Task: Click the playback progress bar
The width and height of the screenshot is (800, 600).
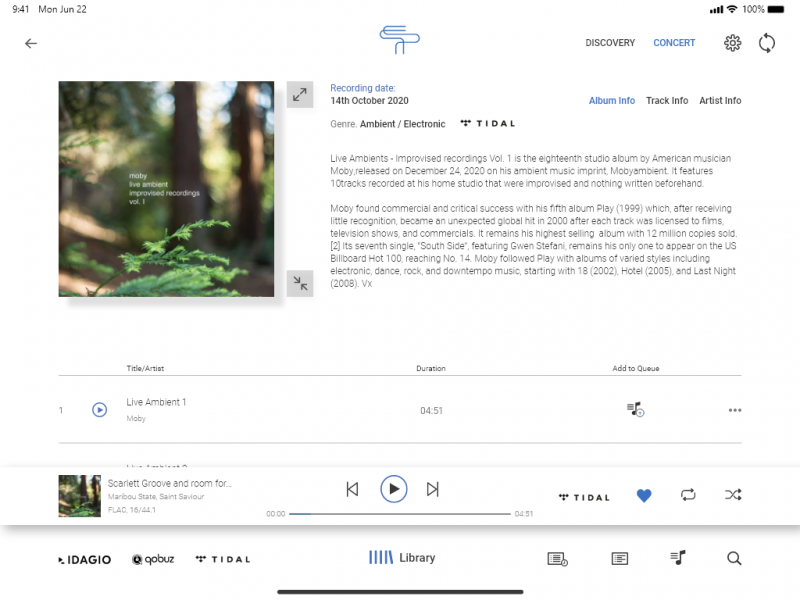Action: click(400, 514)
